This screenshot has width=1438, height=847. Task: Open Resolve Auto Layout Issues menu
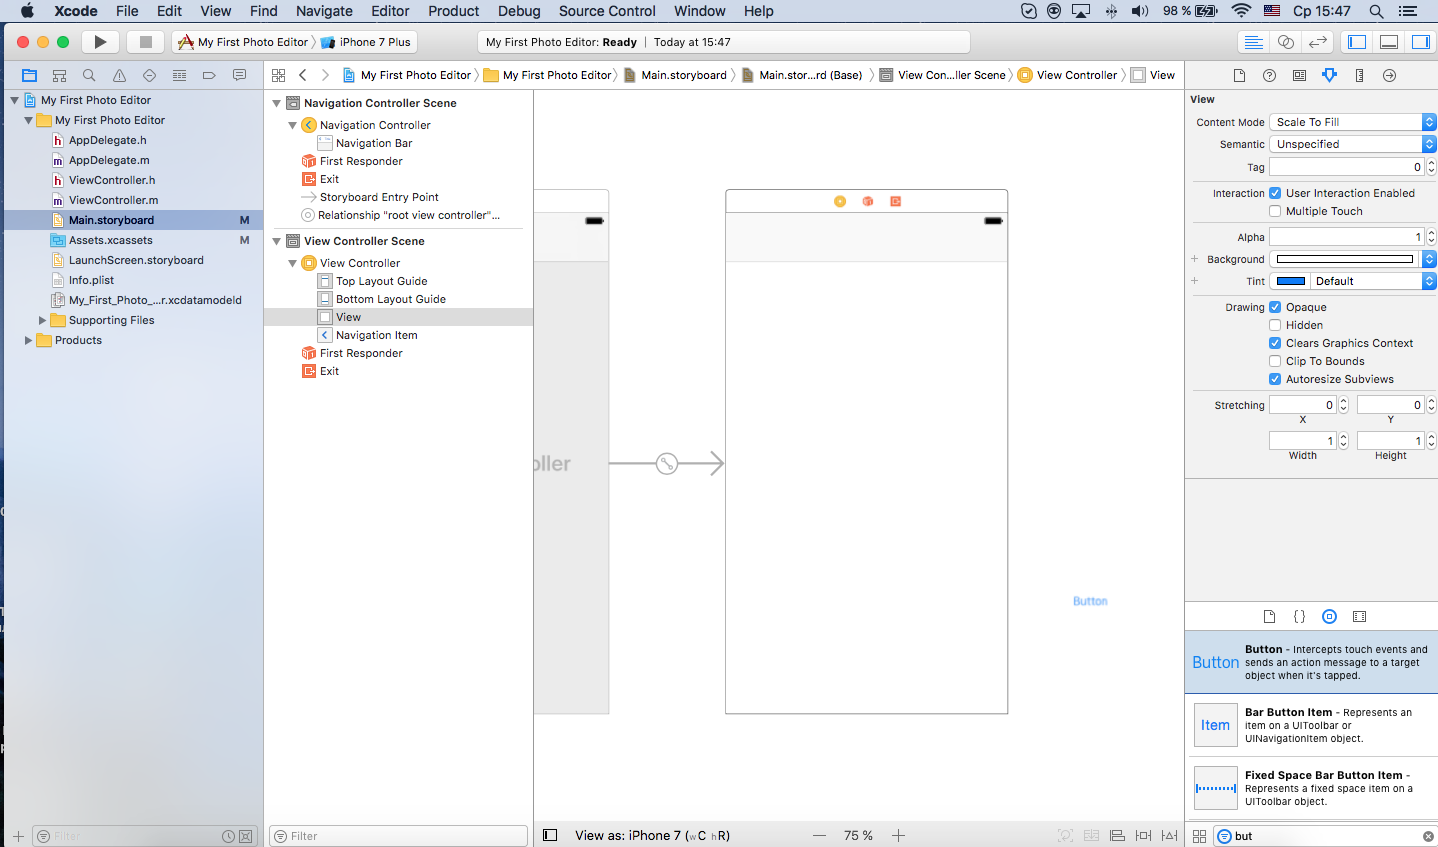pos(1169,835)
